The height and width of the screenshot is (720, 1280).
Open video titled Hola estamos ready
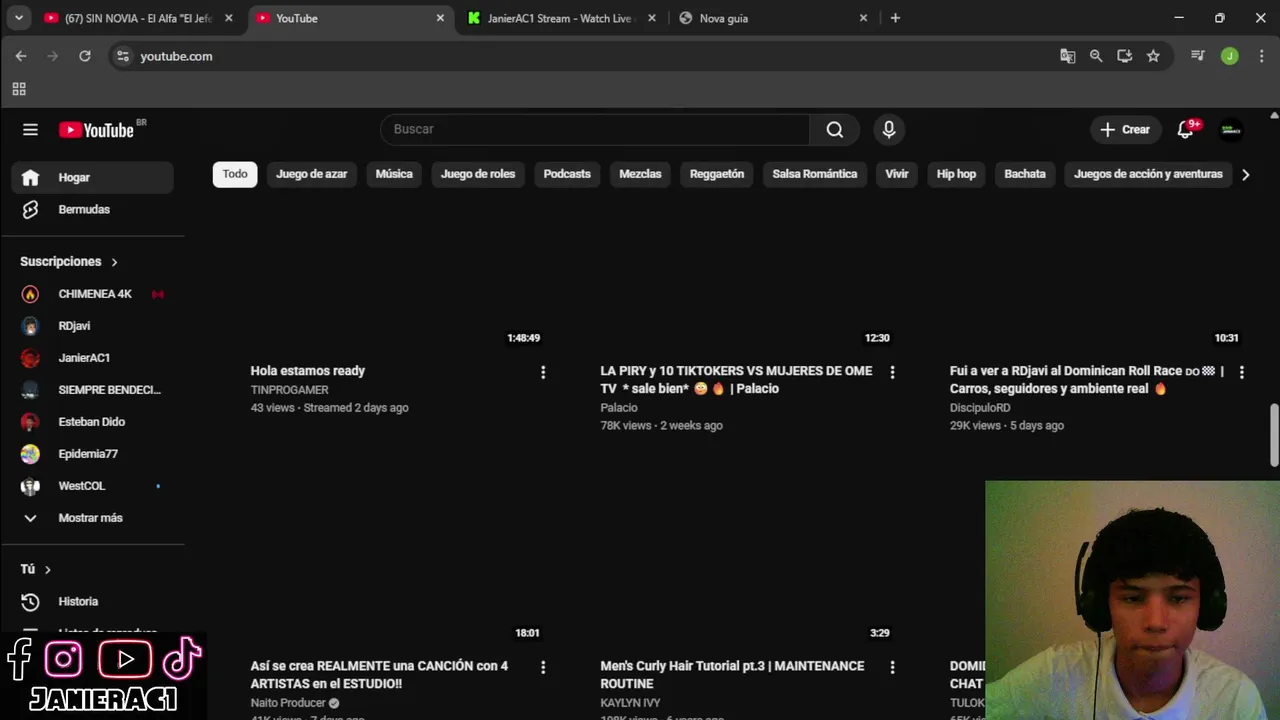(308, 371)
